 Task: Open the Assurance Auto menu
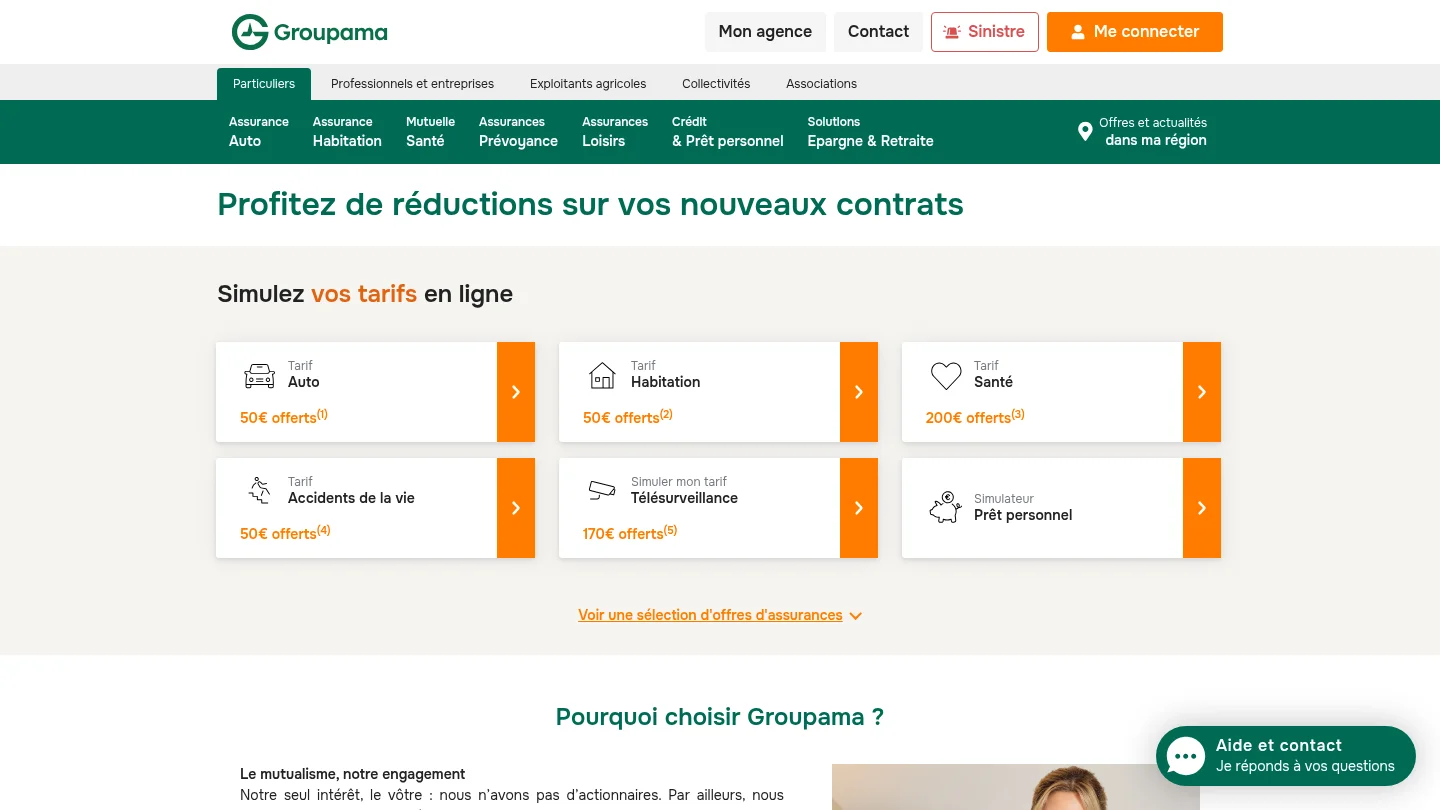259,132
